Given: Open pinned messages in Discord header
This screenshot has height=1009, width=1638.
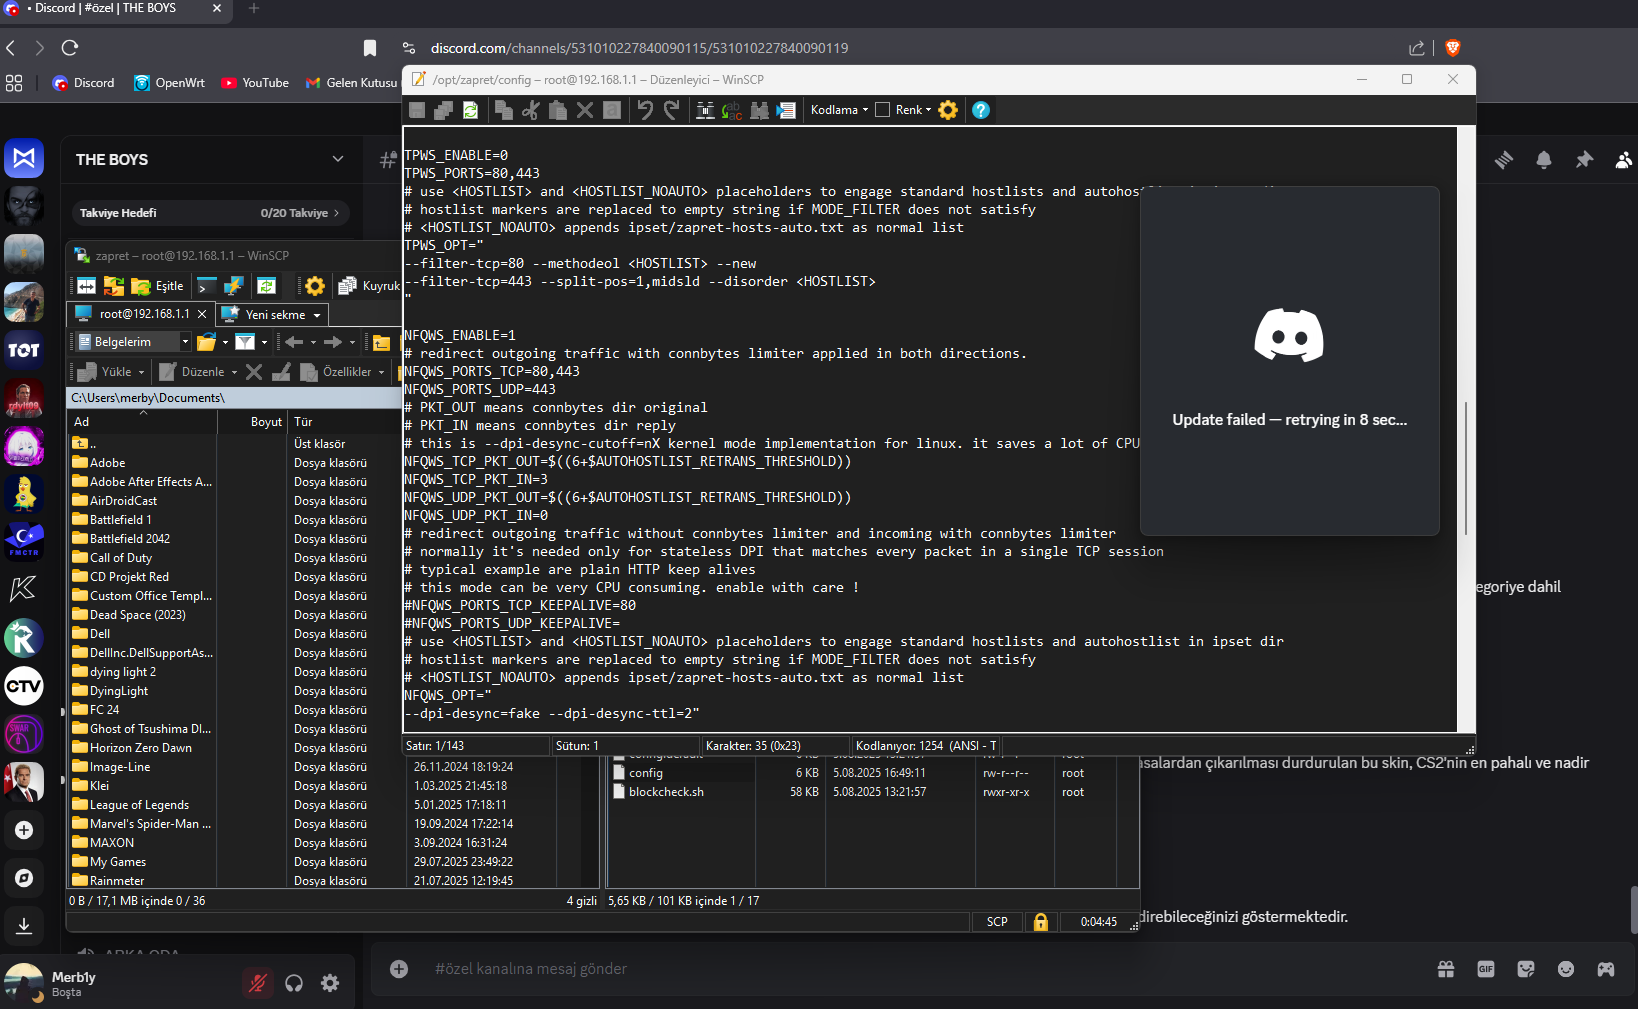Looking at the screenshot, I should 1584,160.
